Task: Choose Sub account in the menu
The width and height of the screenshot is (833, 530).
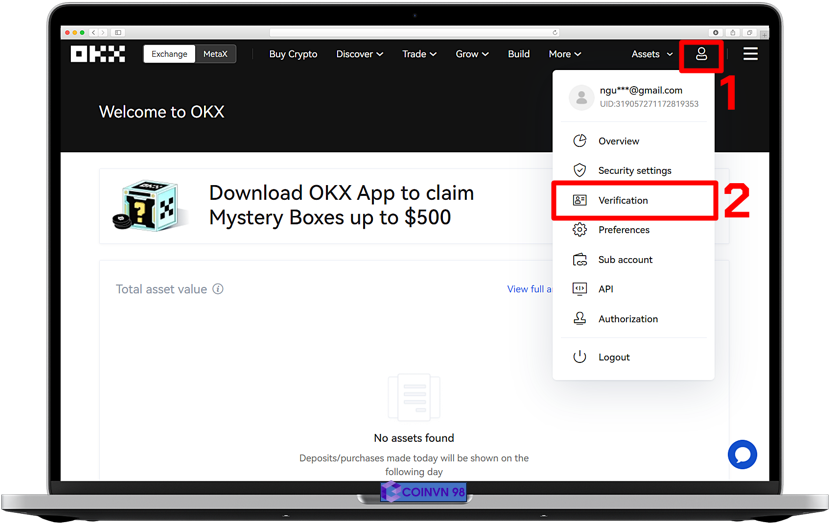Action: (x=625, y=260)
